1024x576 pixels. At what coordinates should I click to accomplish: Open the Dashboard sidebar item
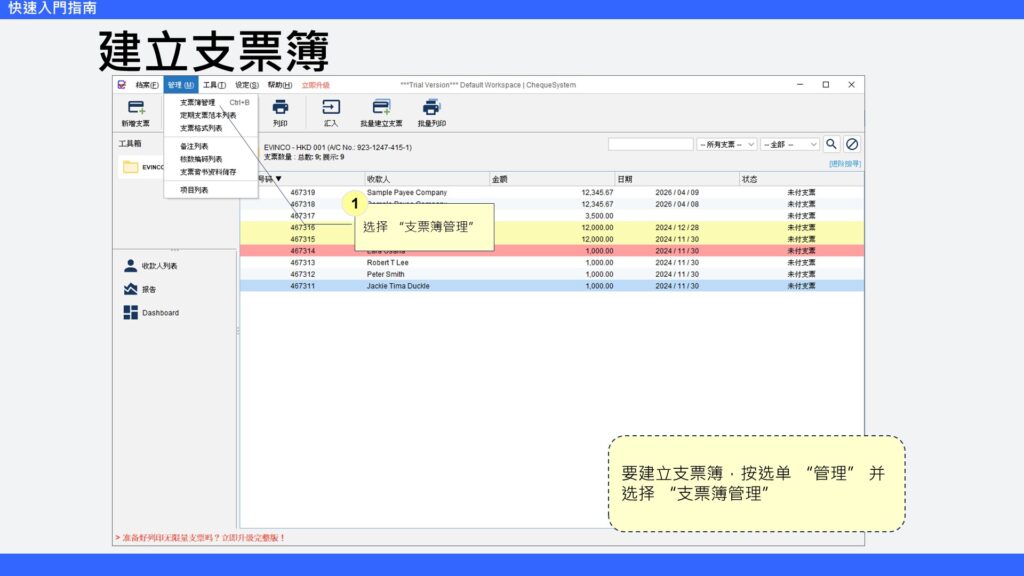click(152, 313)
